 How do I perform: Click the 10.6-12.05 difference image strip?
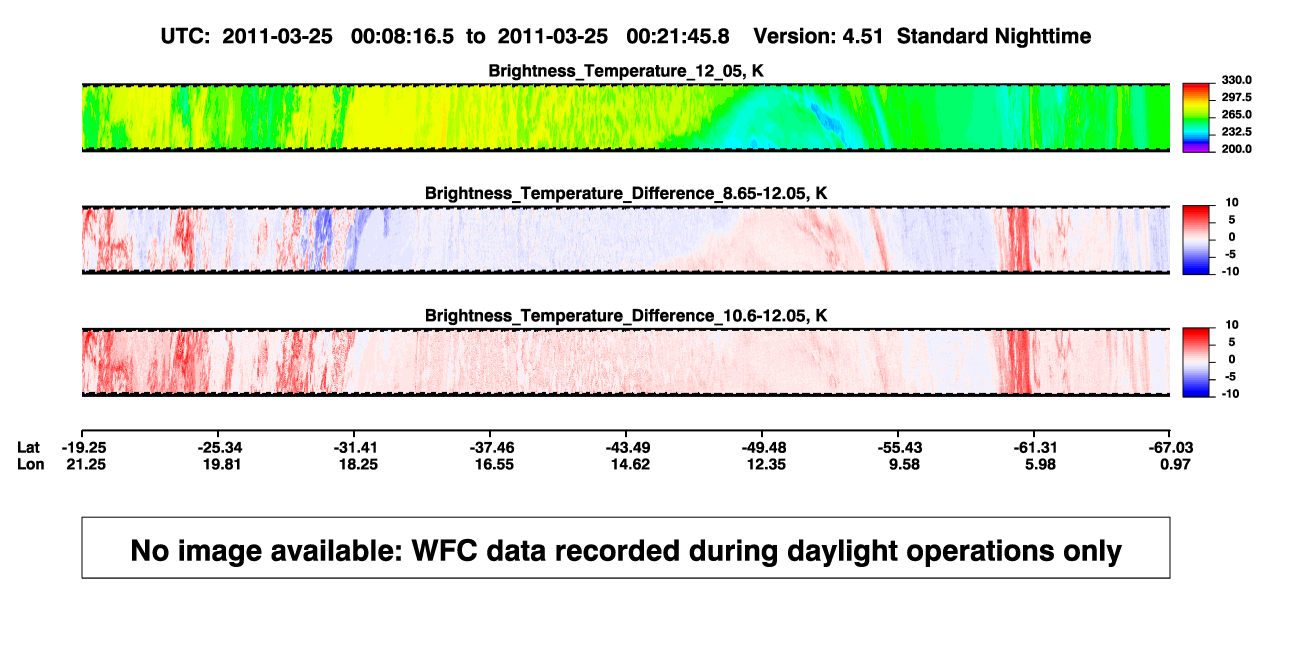(626, 362)
